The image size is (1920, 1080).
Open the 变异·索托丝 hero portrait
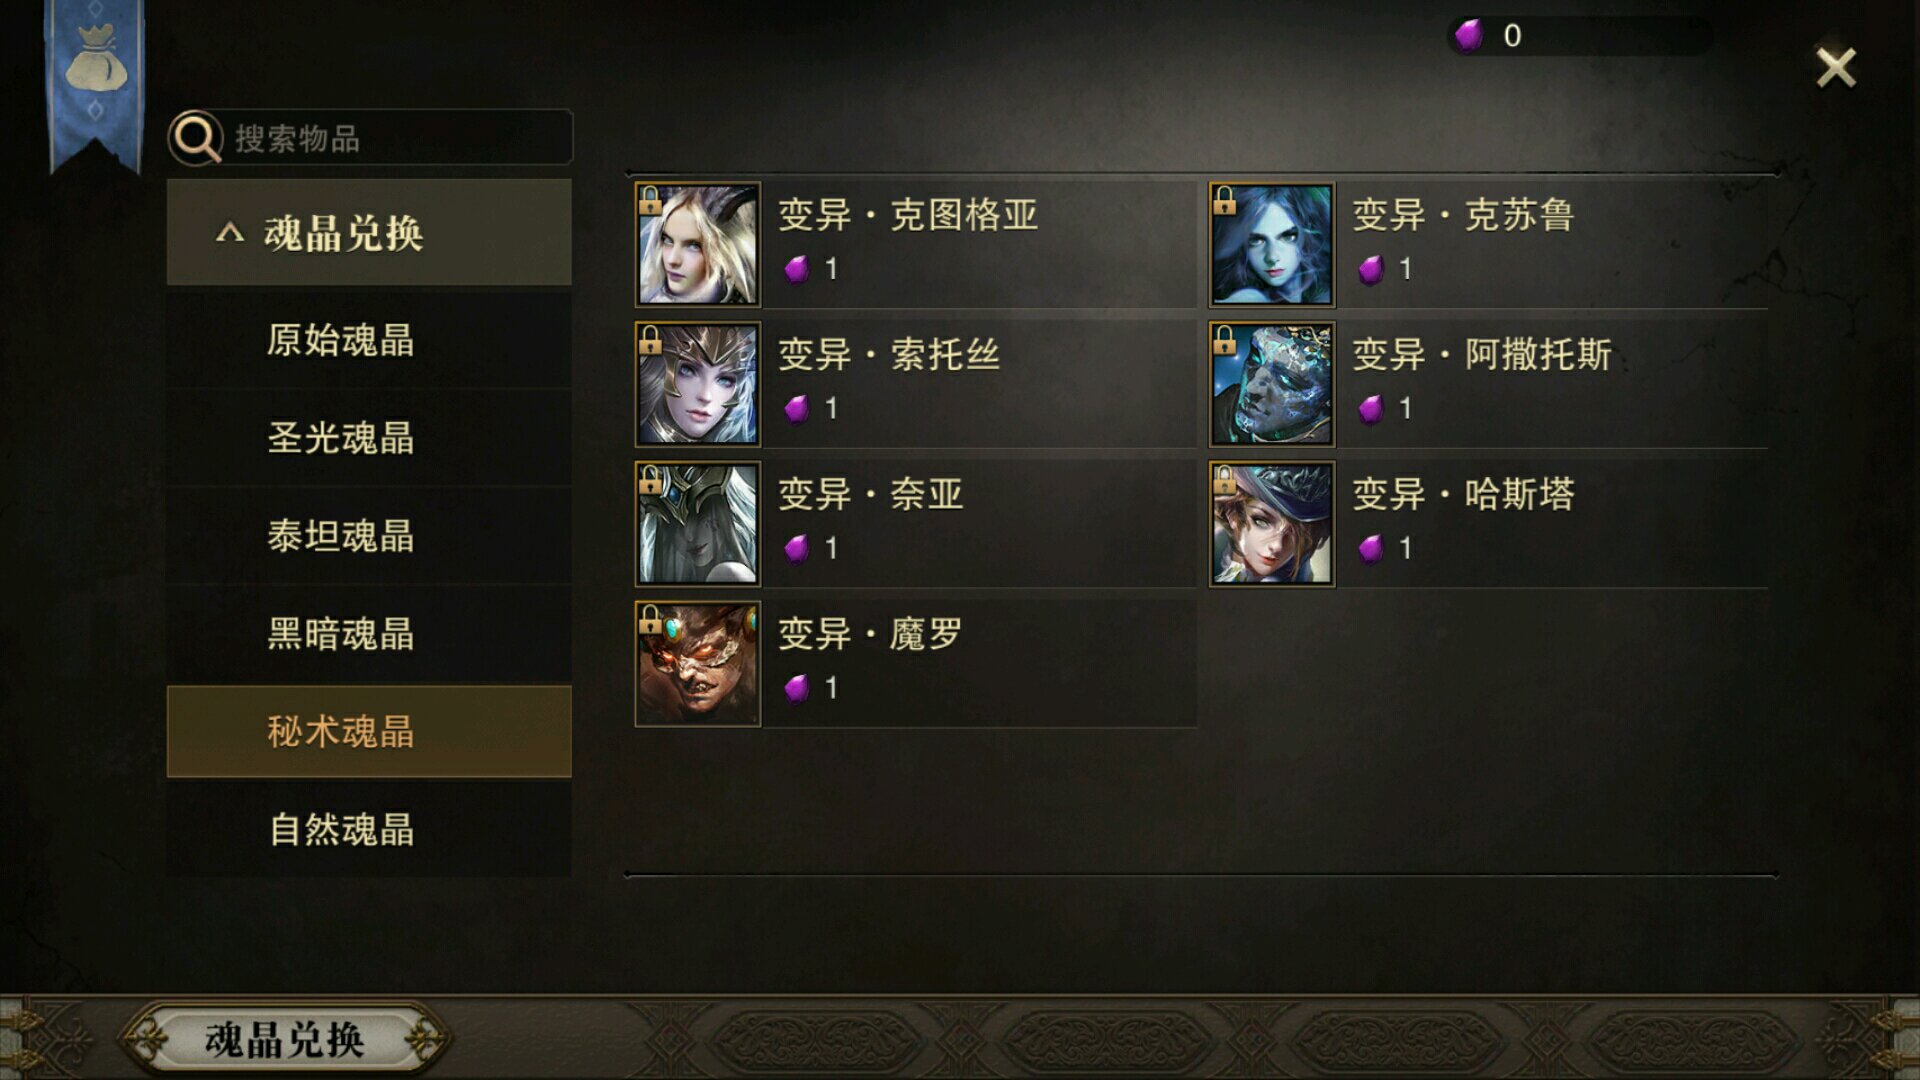(x=698, y=384)
